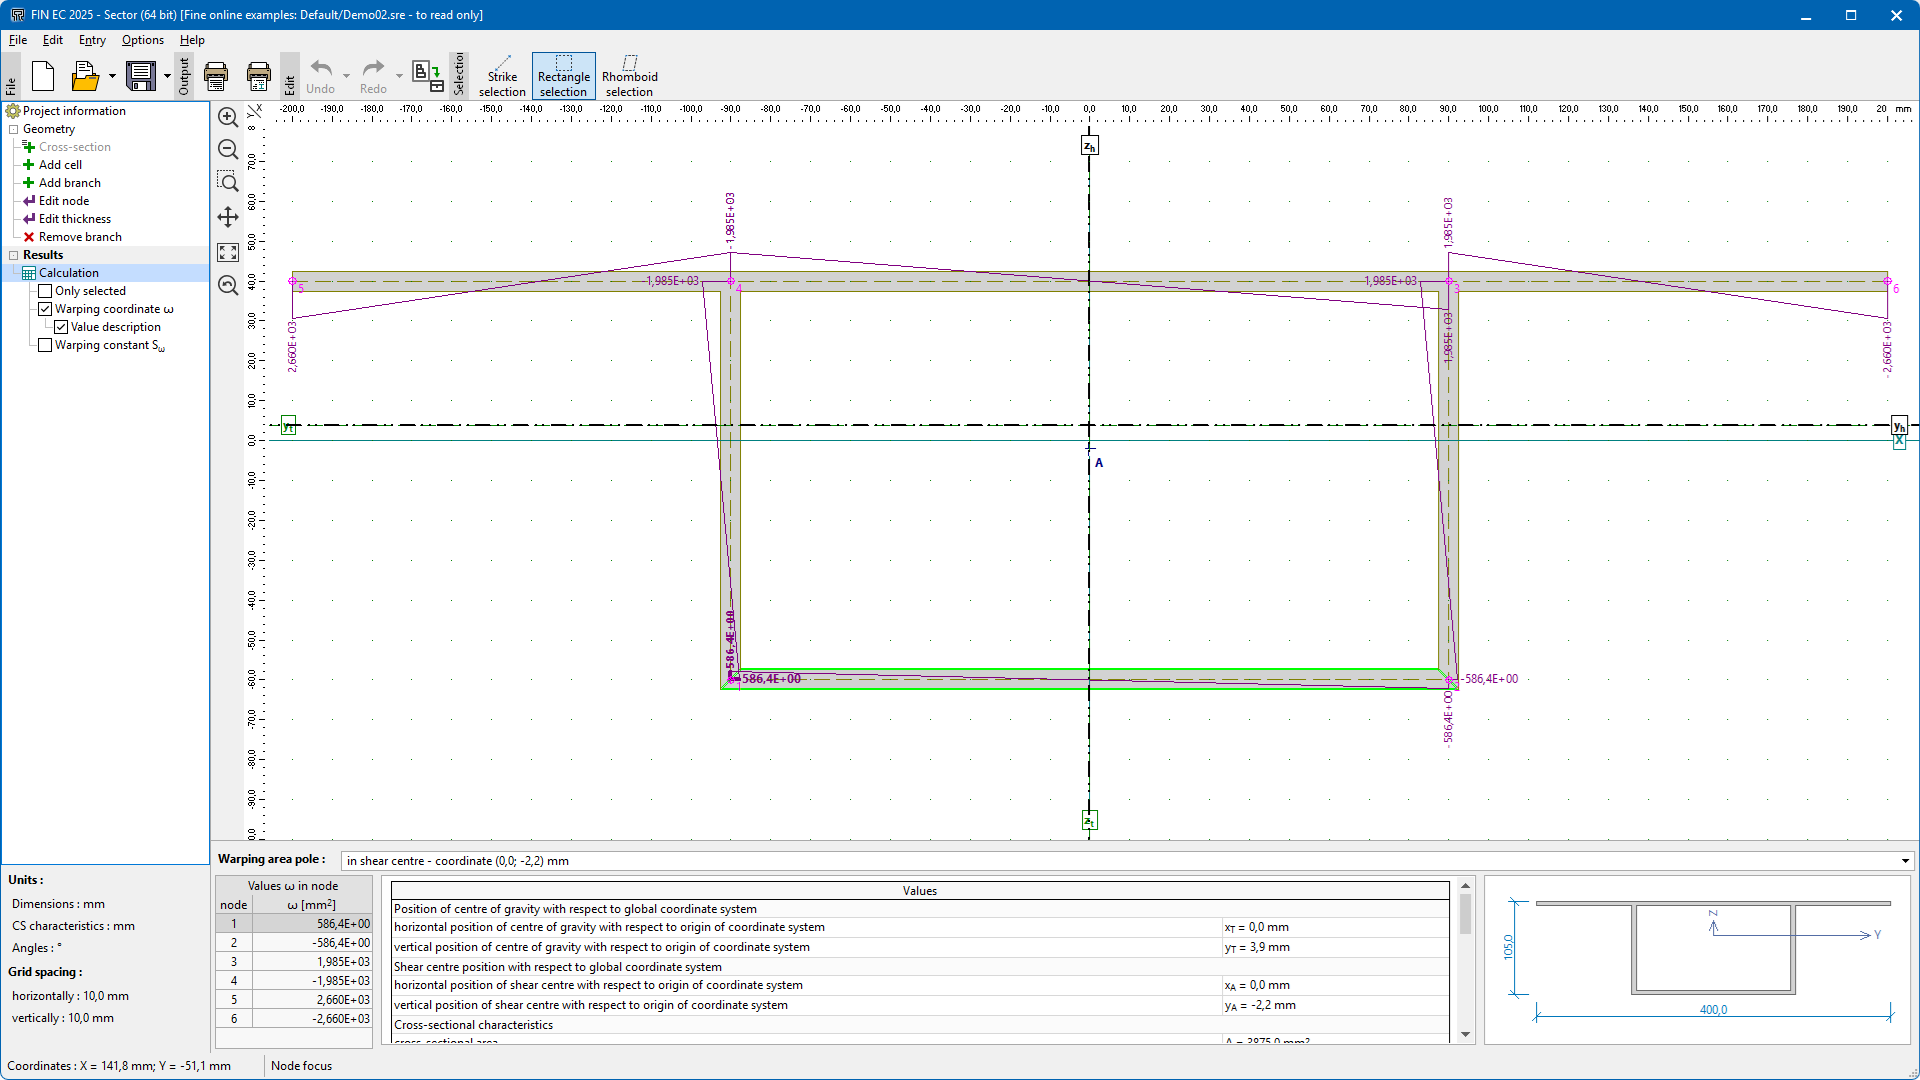Screen dimensions: 1920x1080
Task: Enable the Only selected checkbox
Action: coord(45,291)
